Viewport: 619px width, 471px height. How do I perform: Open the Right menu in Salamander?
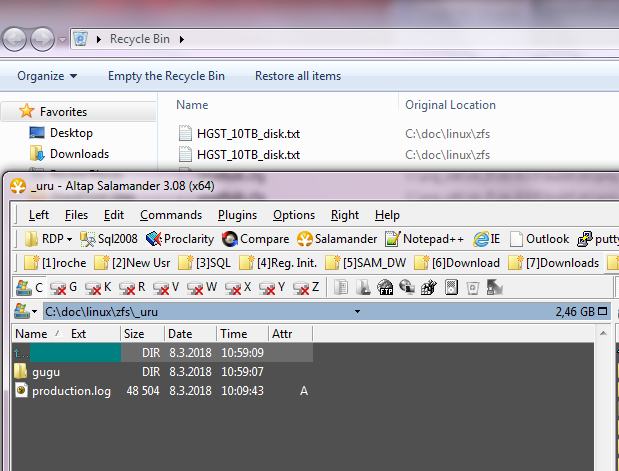345,215
